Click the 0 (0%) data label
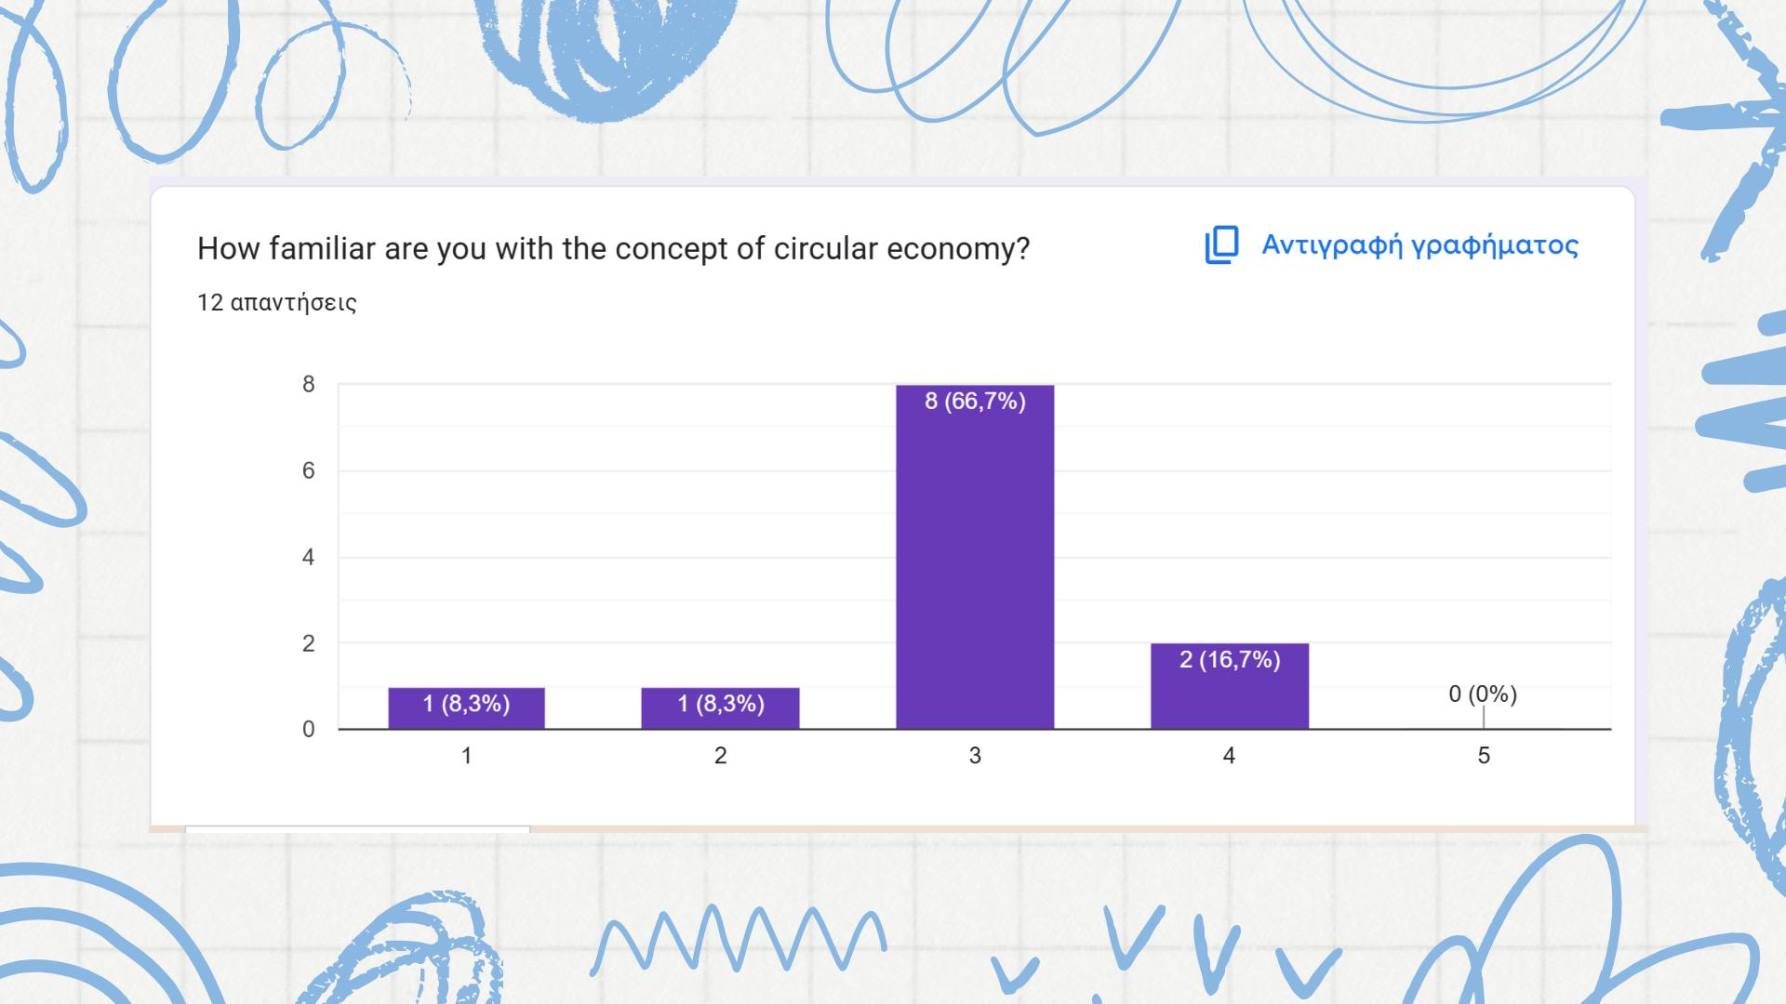This screenshot has height=1004, width=1786. [x=1482, y=694]
